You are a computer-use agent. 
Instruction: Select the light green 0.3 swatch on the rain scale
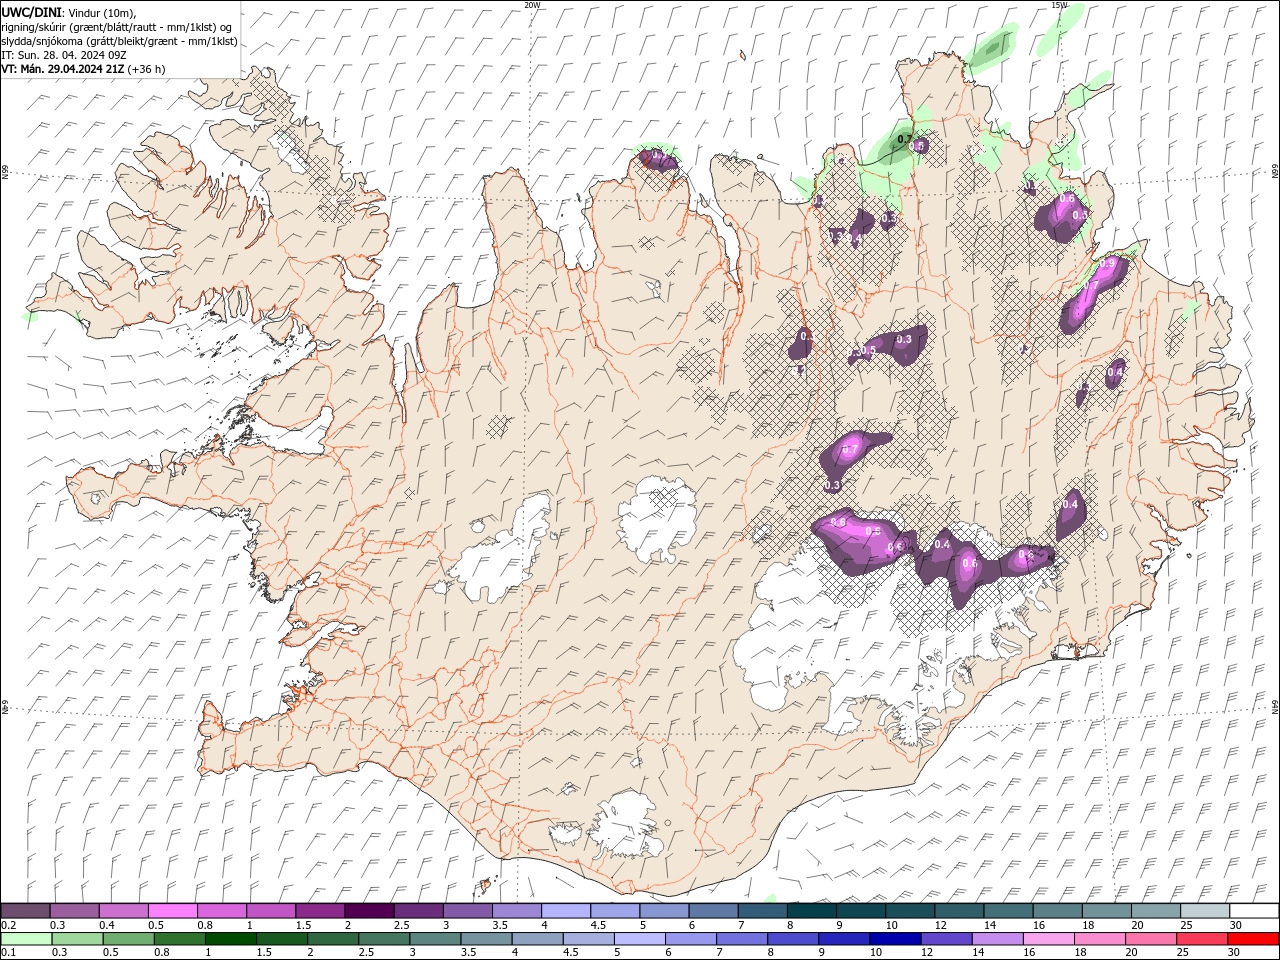78,939
